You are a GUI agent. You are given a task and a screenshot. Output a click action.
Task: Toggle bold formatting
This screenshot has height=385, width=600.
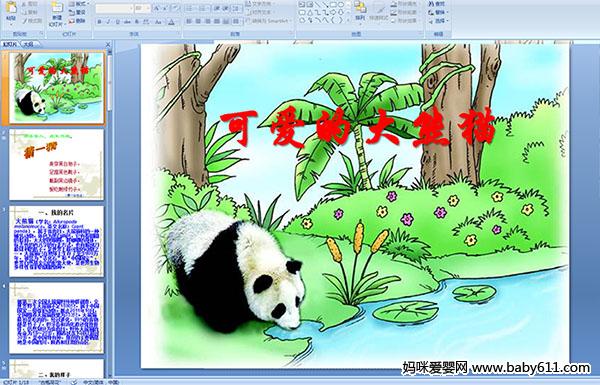(x=100, y=22)
